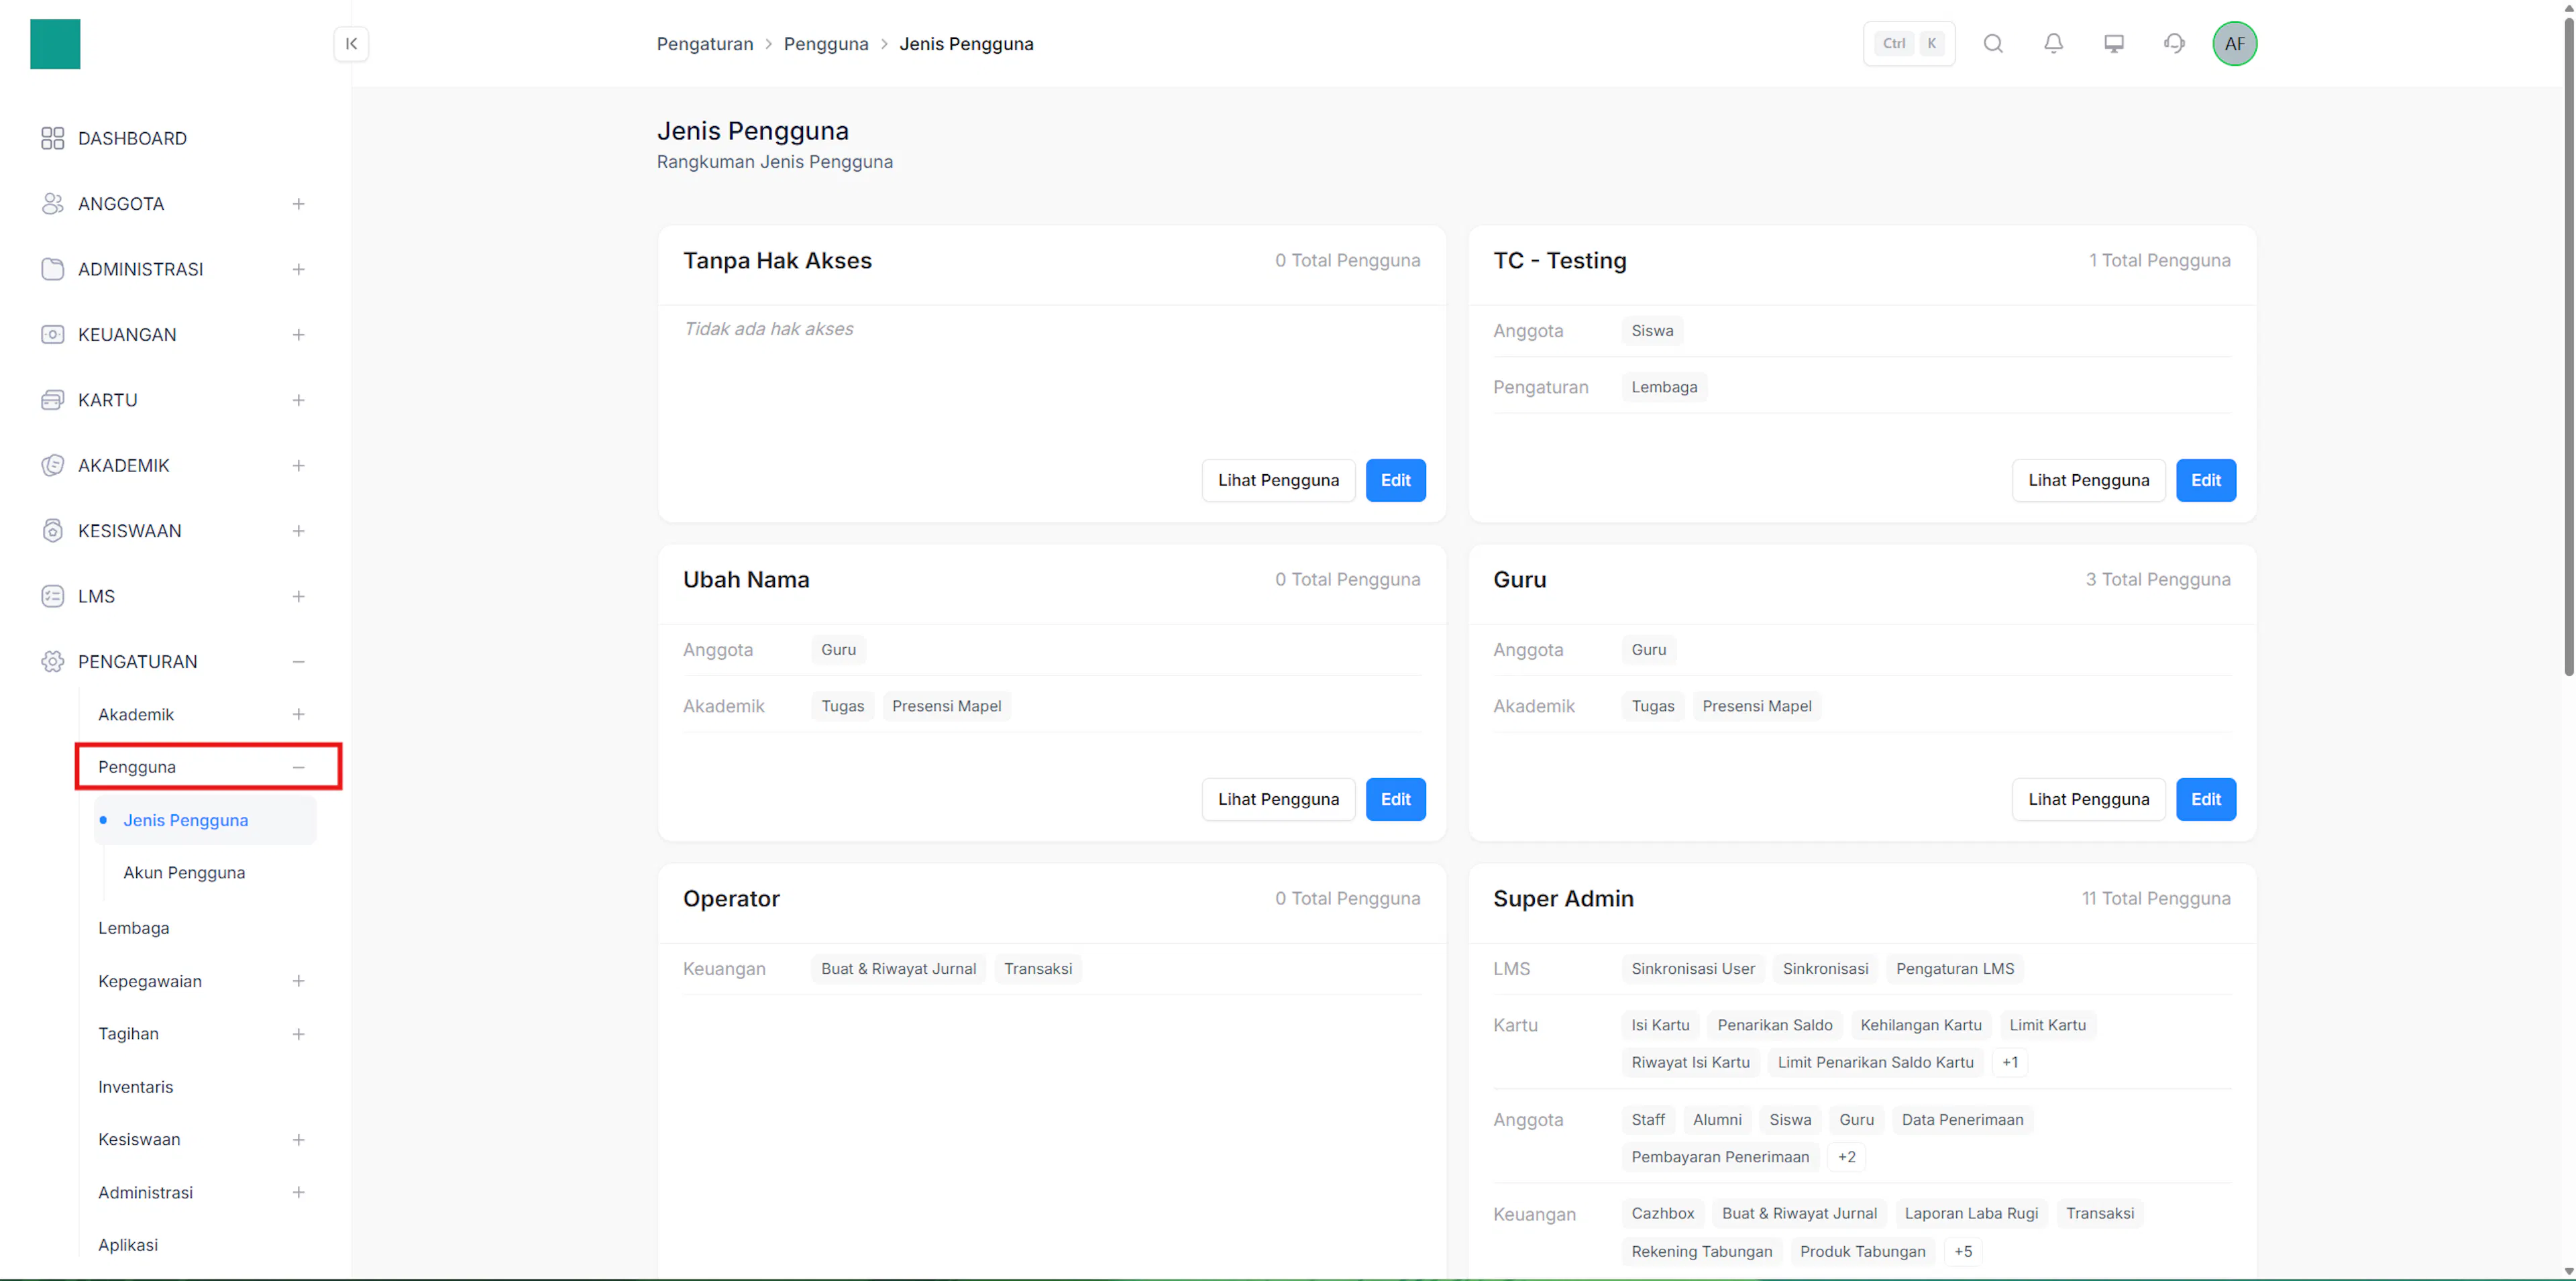The width and height of the screenshot is (2576, 1281).
Task: Click the green logo in the sidebar
Action: [x=55, y=44]
